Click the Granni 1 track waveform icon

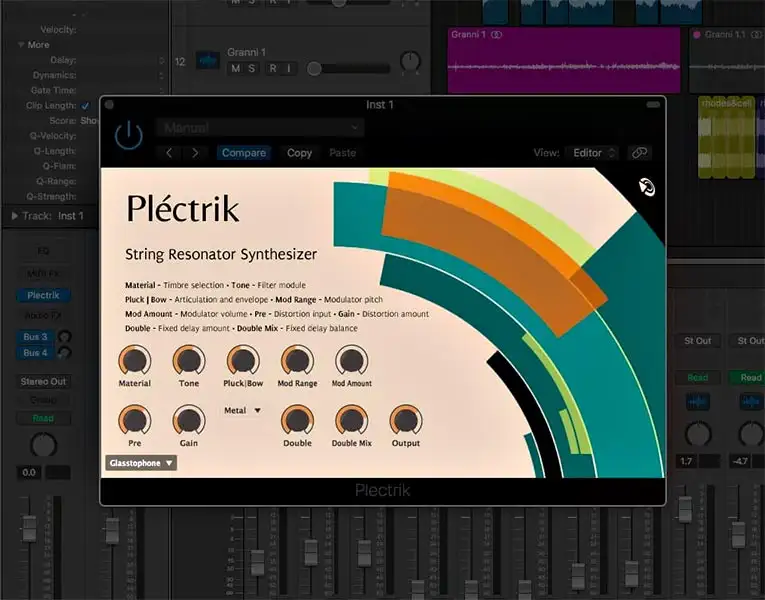click(207, 60)
